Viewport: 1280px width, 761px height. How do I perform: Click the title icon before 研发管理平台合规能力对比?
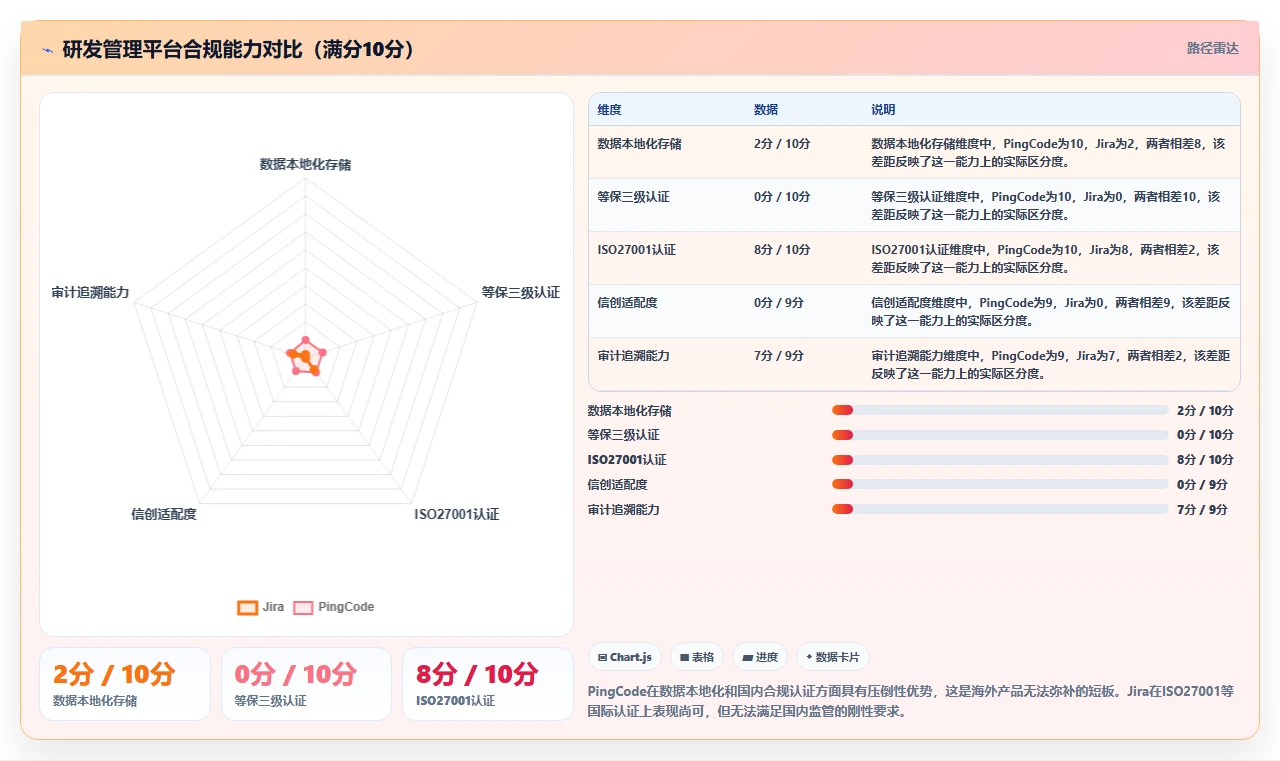click(x=48, y=50)
